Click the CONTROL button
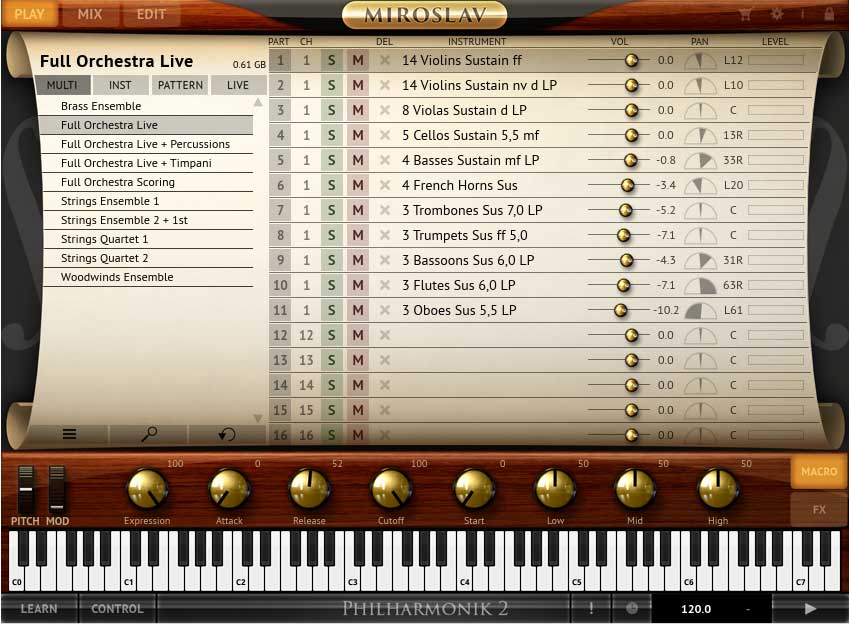Image resolution: width=849 pixels, height=624 pixels. point(117,608)
